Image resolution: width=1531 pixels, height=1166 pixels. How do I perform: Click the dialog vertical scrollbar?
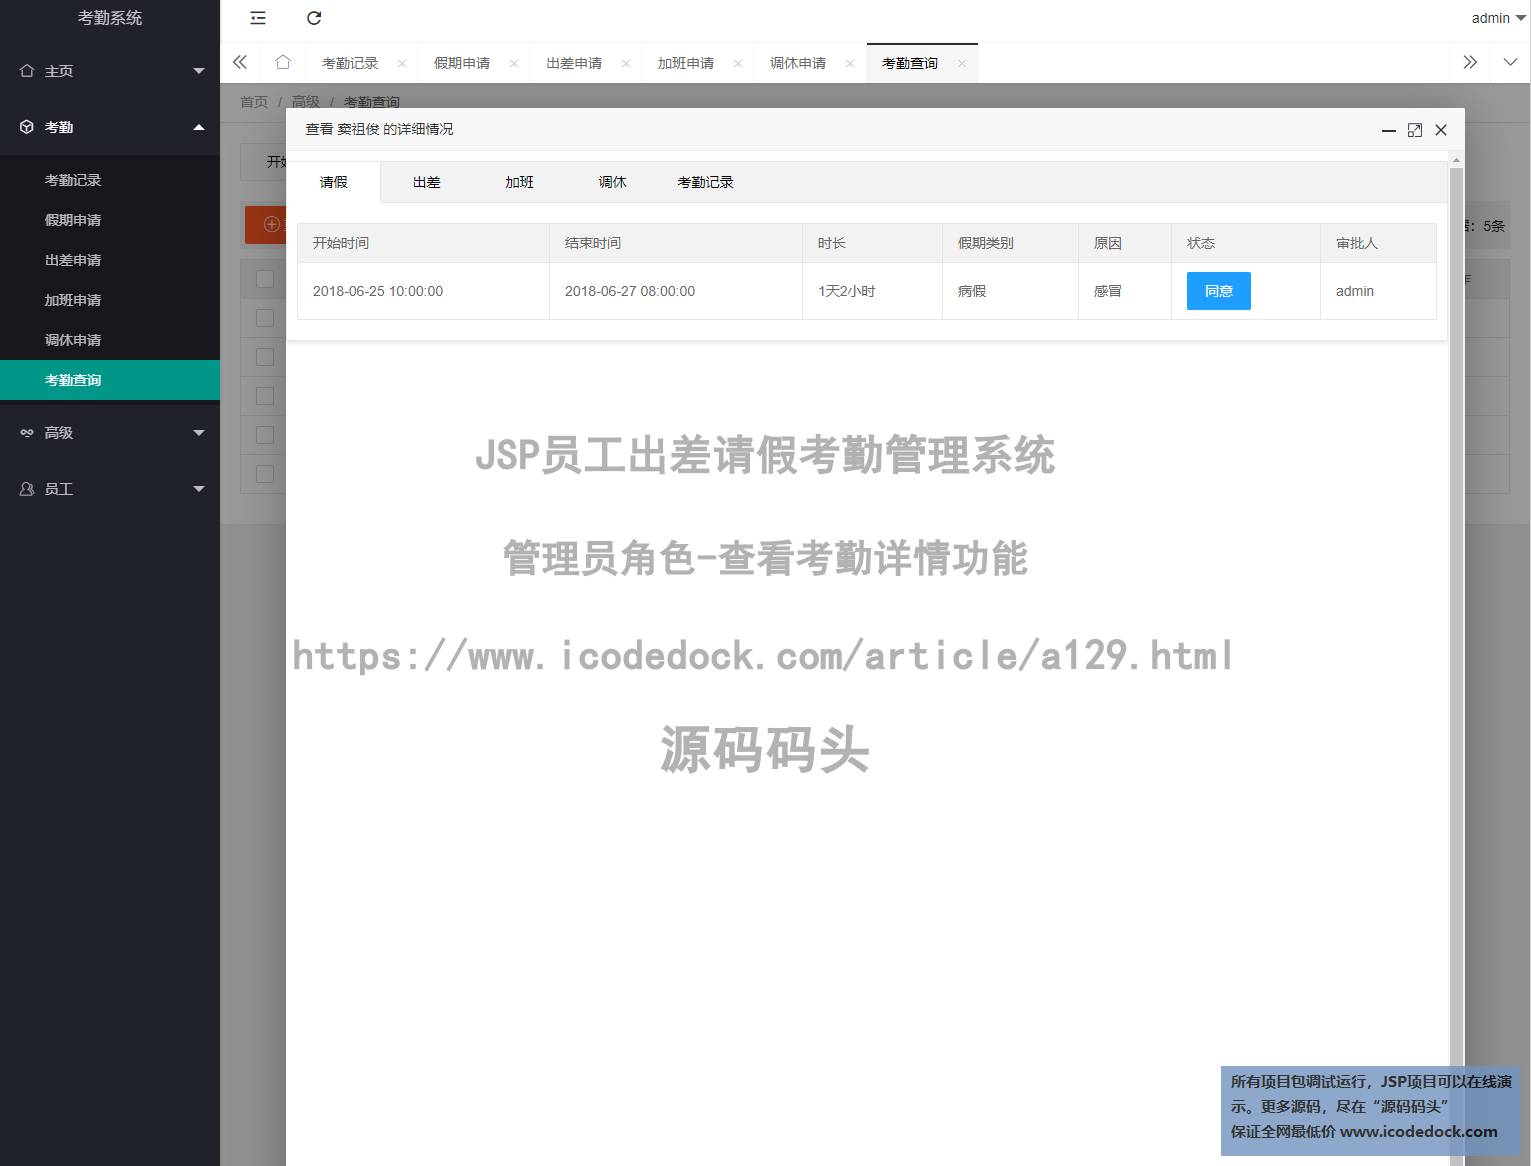coord(1456,660)
